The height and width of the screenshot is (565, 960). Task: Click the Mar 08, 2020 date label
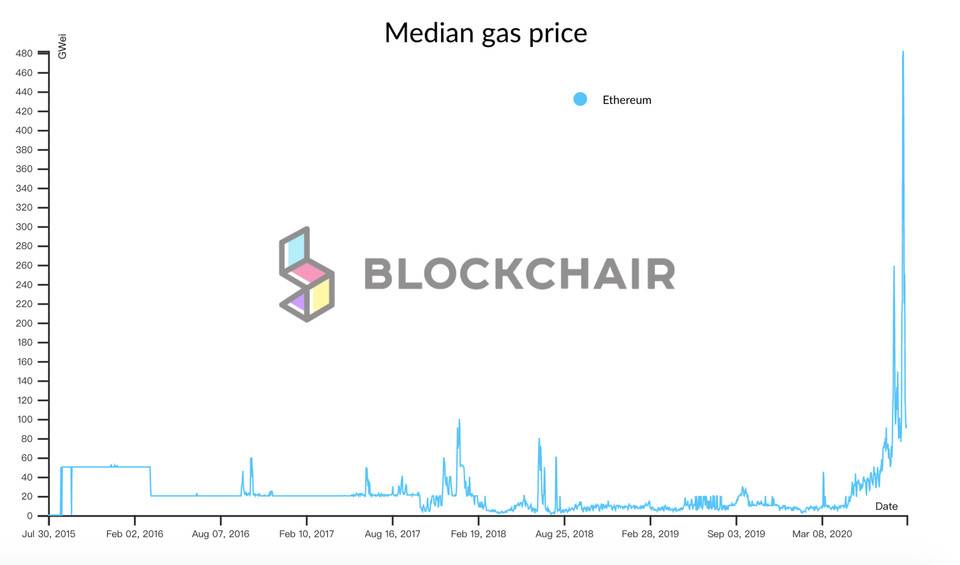click(x=823, y=534)
